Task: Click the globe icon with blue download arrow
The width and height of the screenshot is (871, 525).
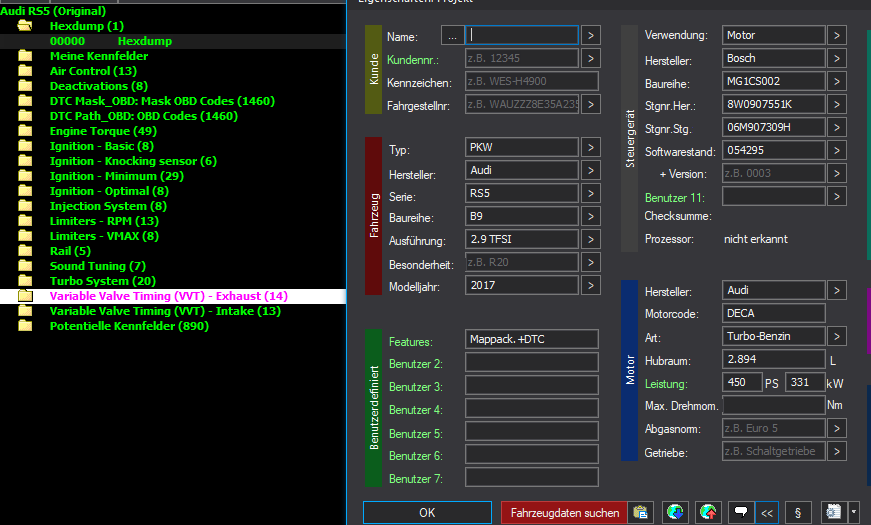Action: 676,513
